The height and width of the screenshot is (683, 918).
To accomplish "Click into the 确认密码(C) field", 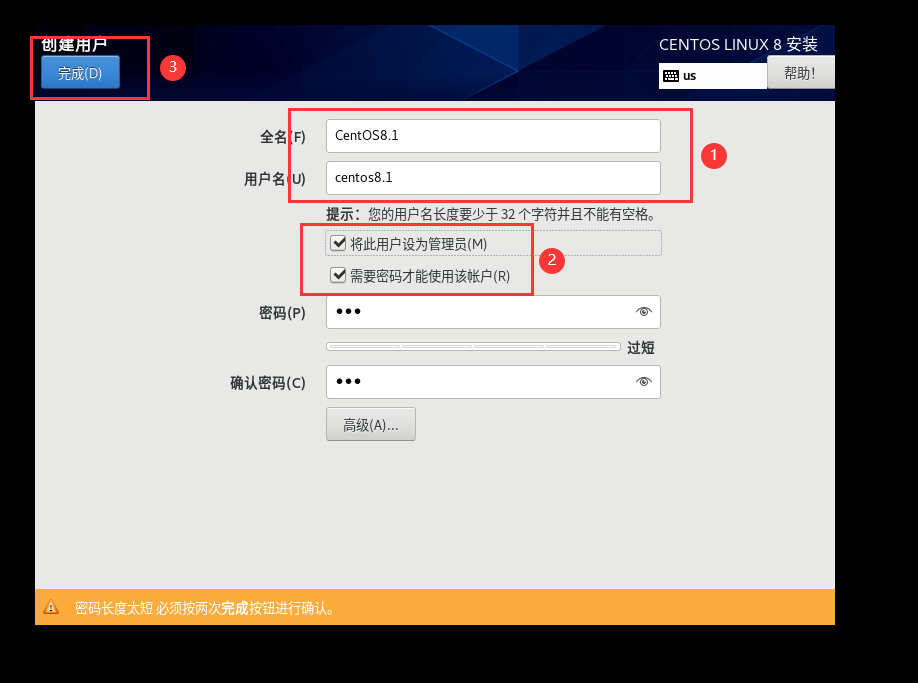I will 493,382.
